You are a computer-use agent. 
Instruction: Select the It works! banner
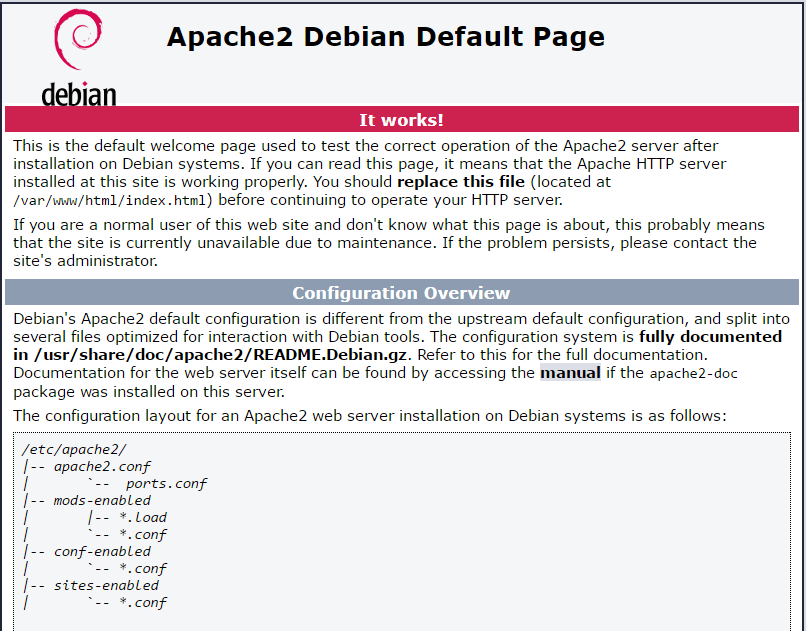click(401, 119)
